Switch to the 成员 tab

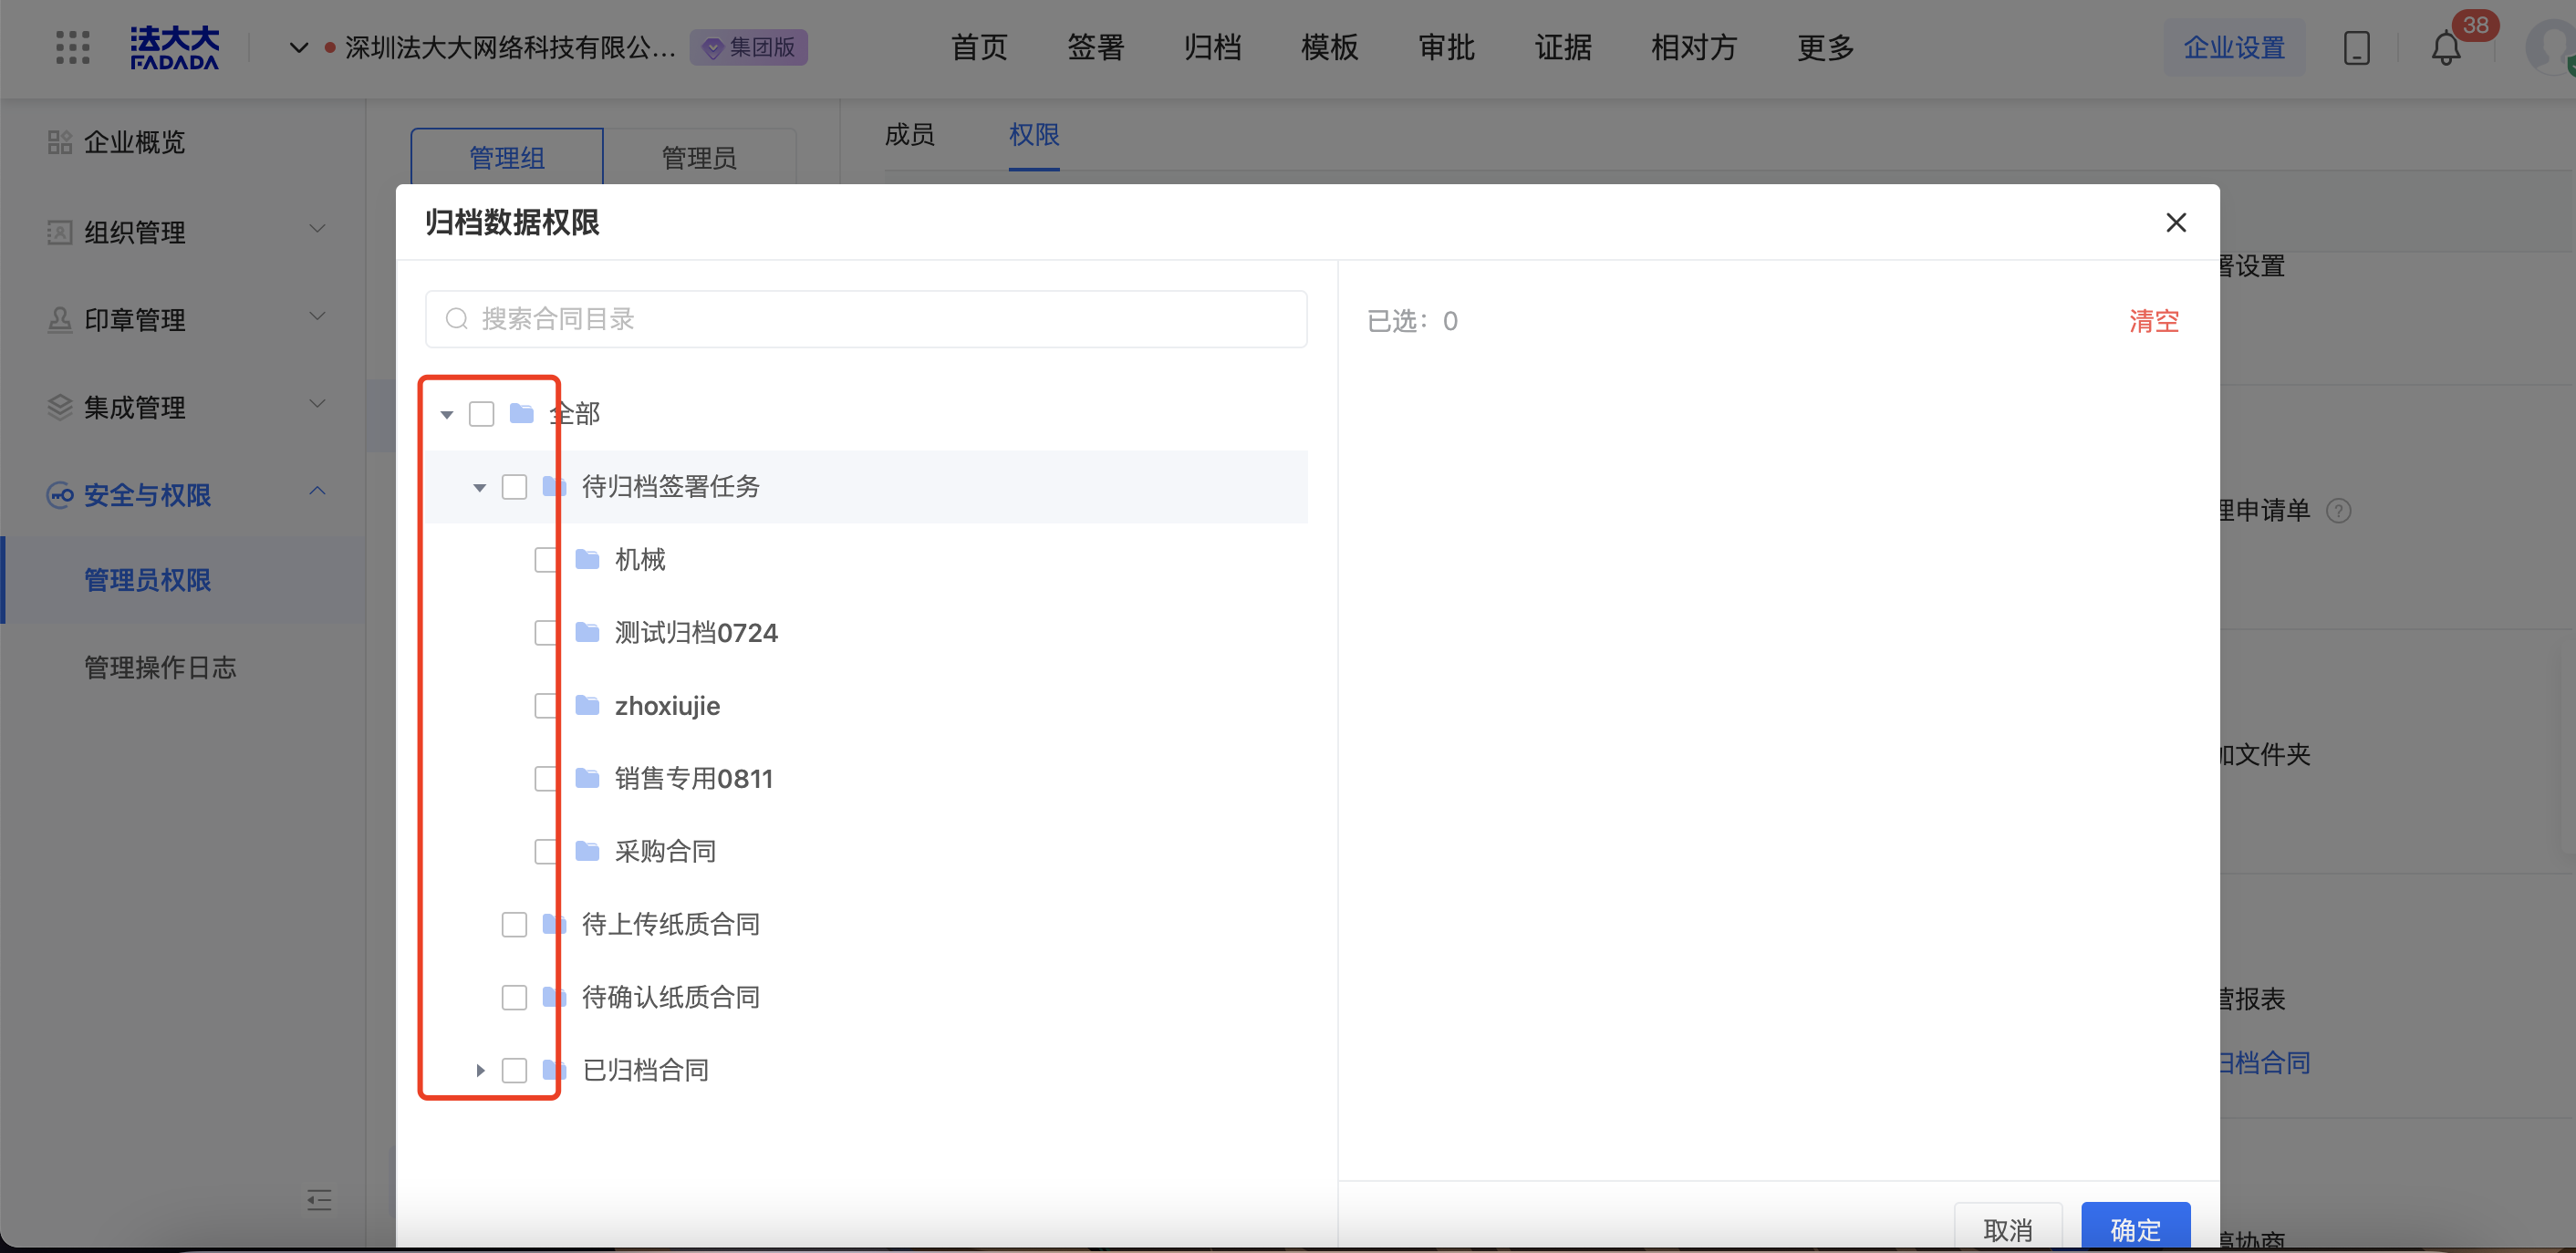click(x=909, y=135)
